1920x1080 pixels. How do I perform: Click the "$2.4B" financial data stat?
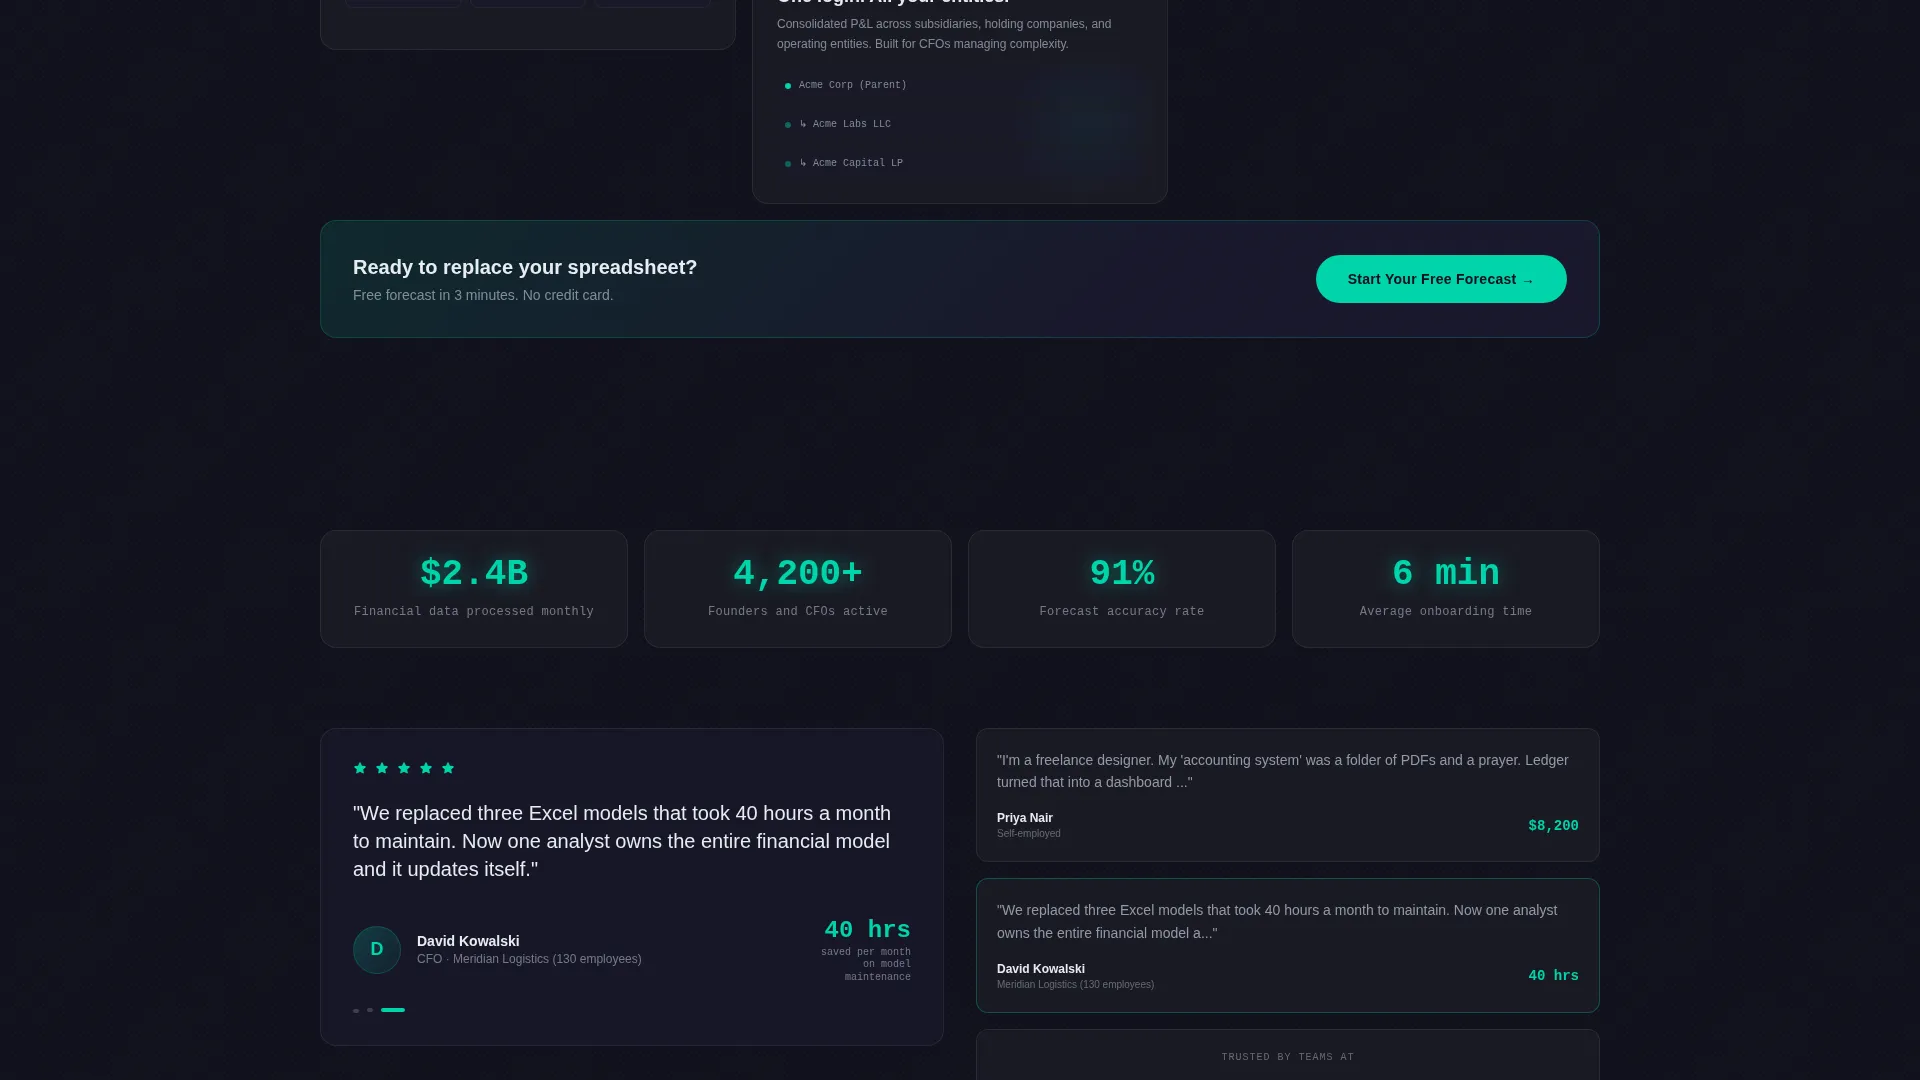point(474,573)
